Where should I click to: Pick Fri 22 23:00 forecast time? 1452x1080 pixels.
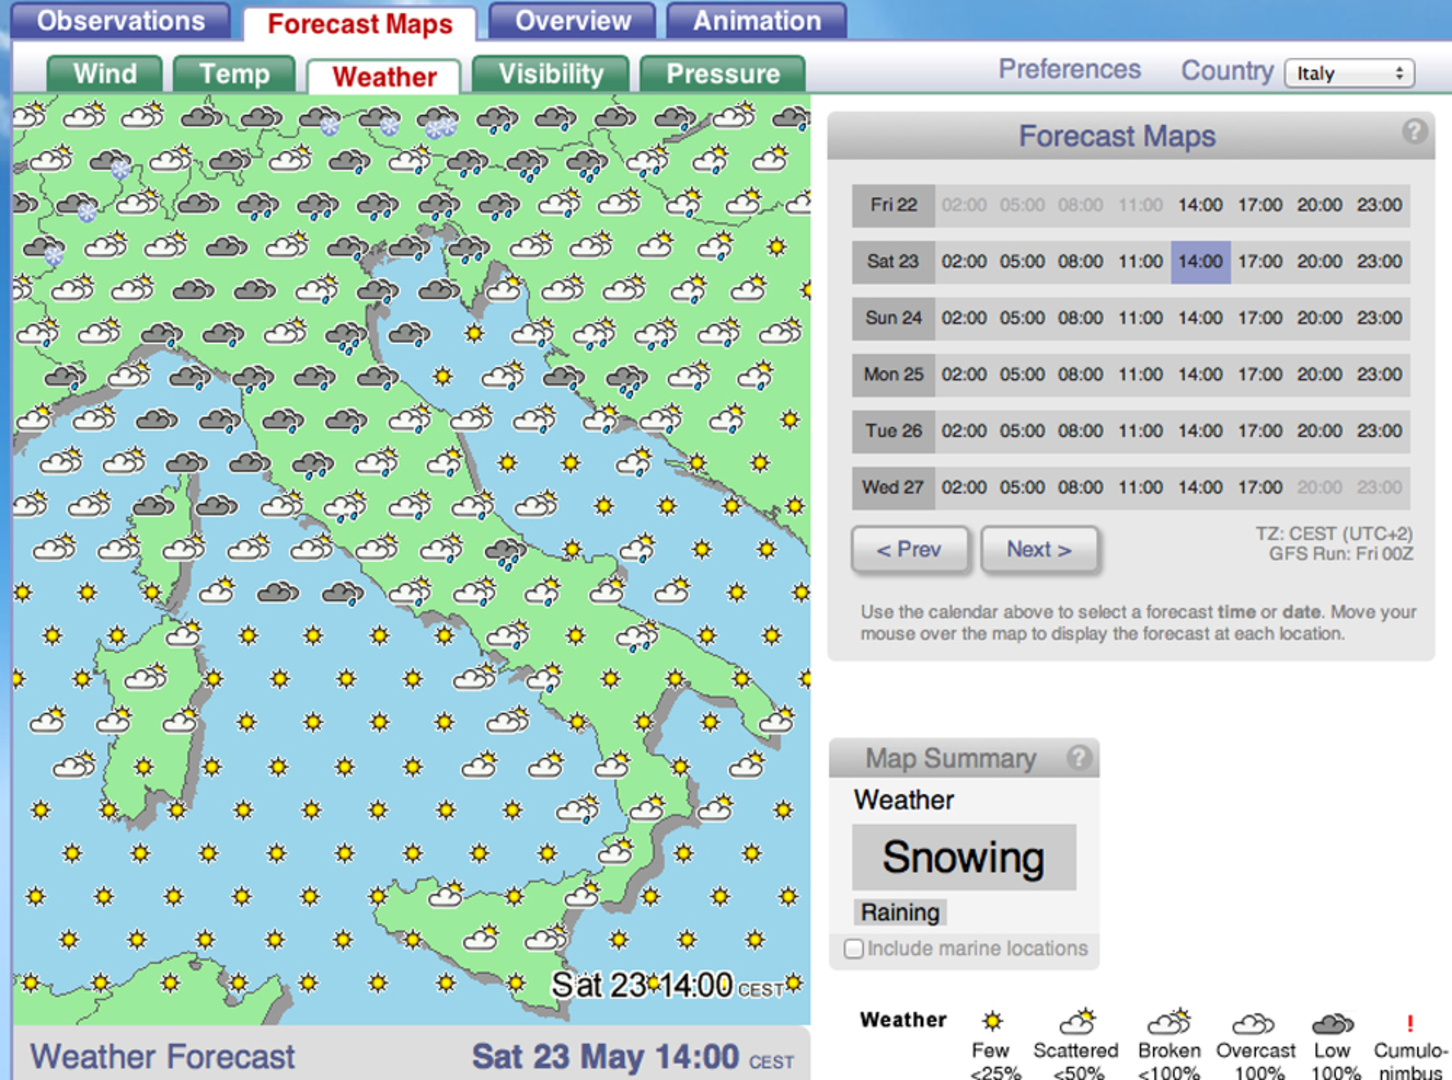[x=1379, y=205]
